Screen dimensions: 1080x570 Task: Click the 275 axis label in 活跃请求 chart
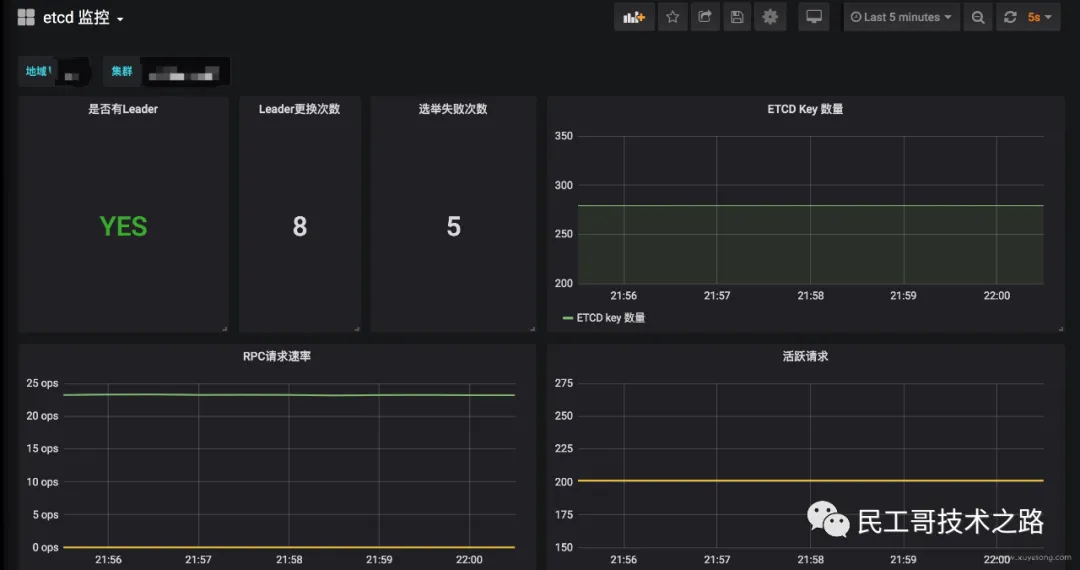coord(563,383)
